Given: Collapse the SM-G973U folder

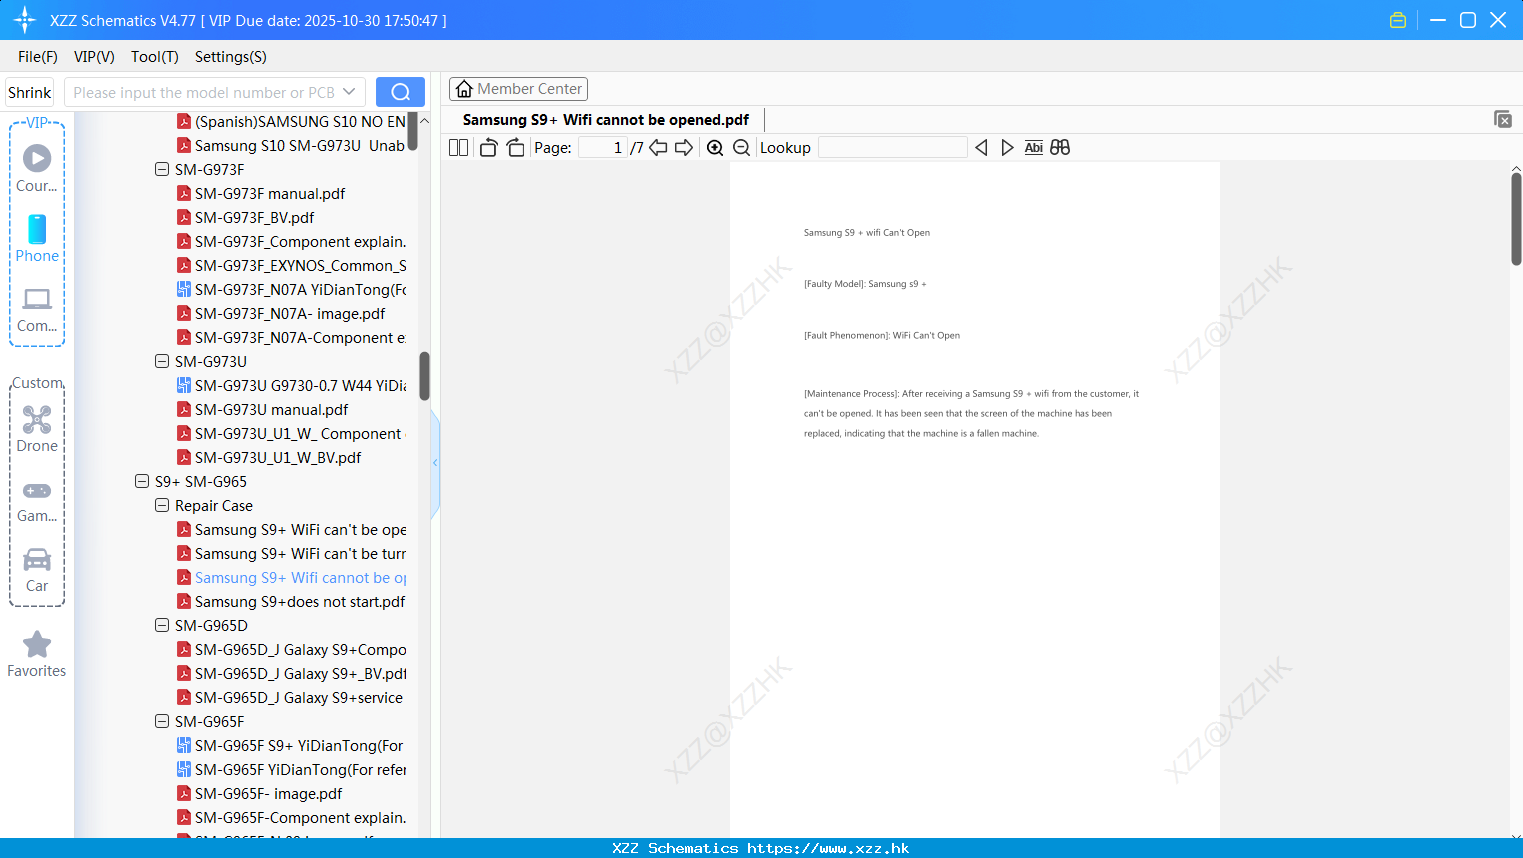Looking at the screenshot, I should pyautogui.click(x=162, y=362).
